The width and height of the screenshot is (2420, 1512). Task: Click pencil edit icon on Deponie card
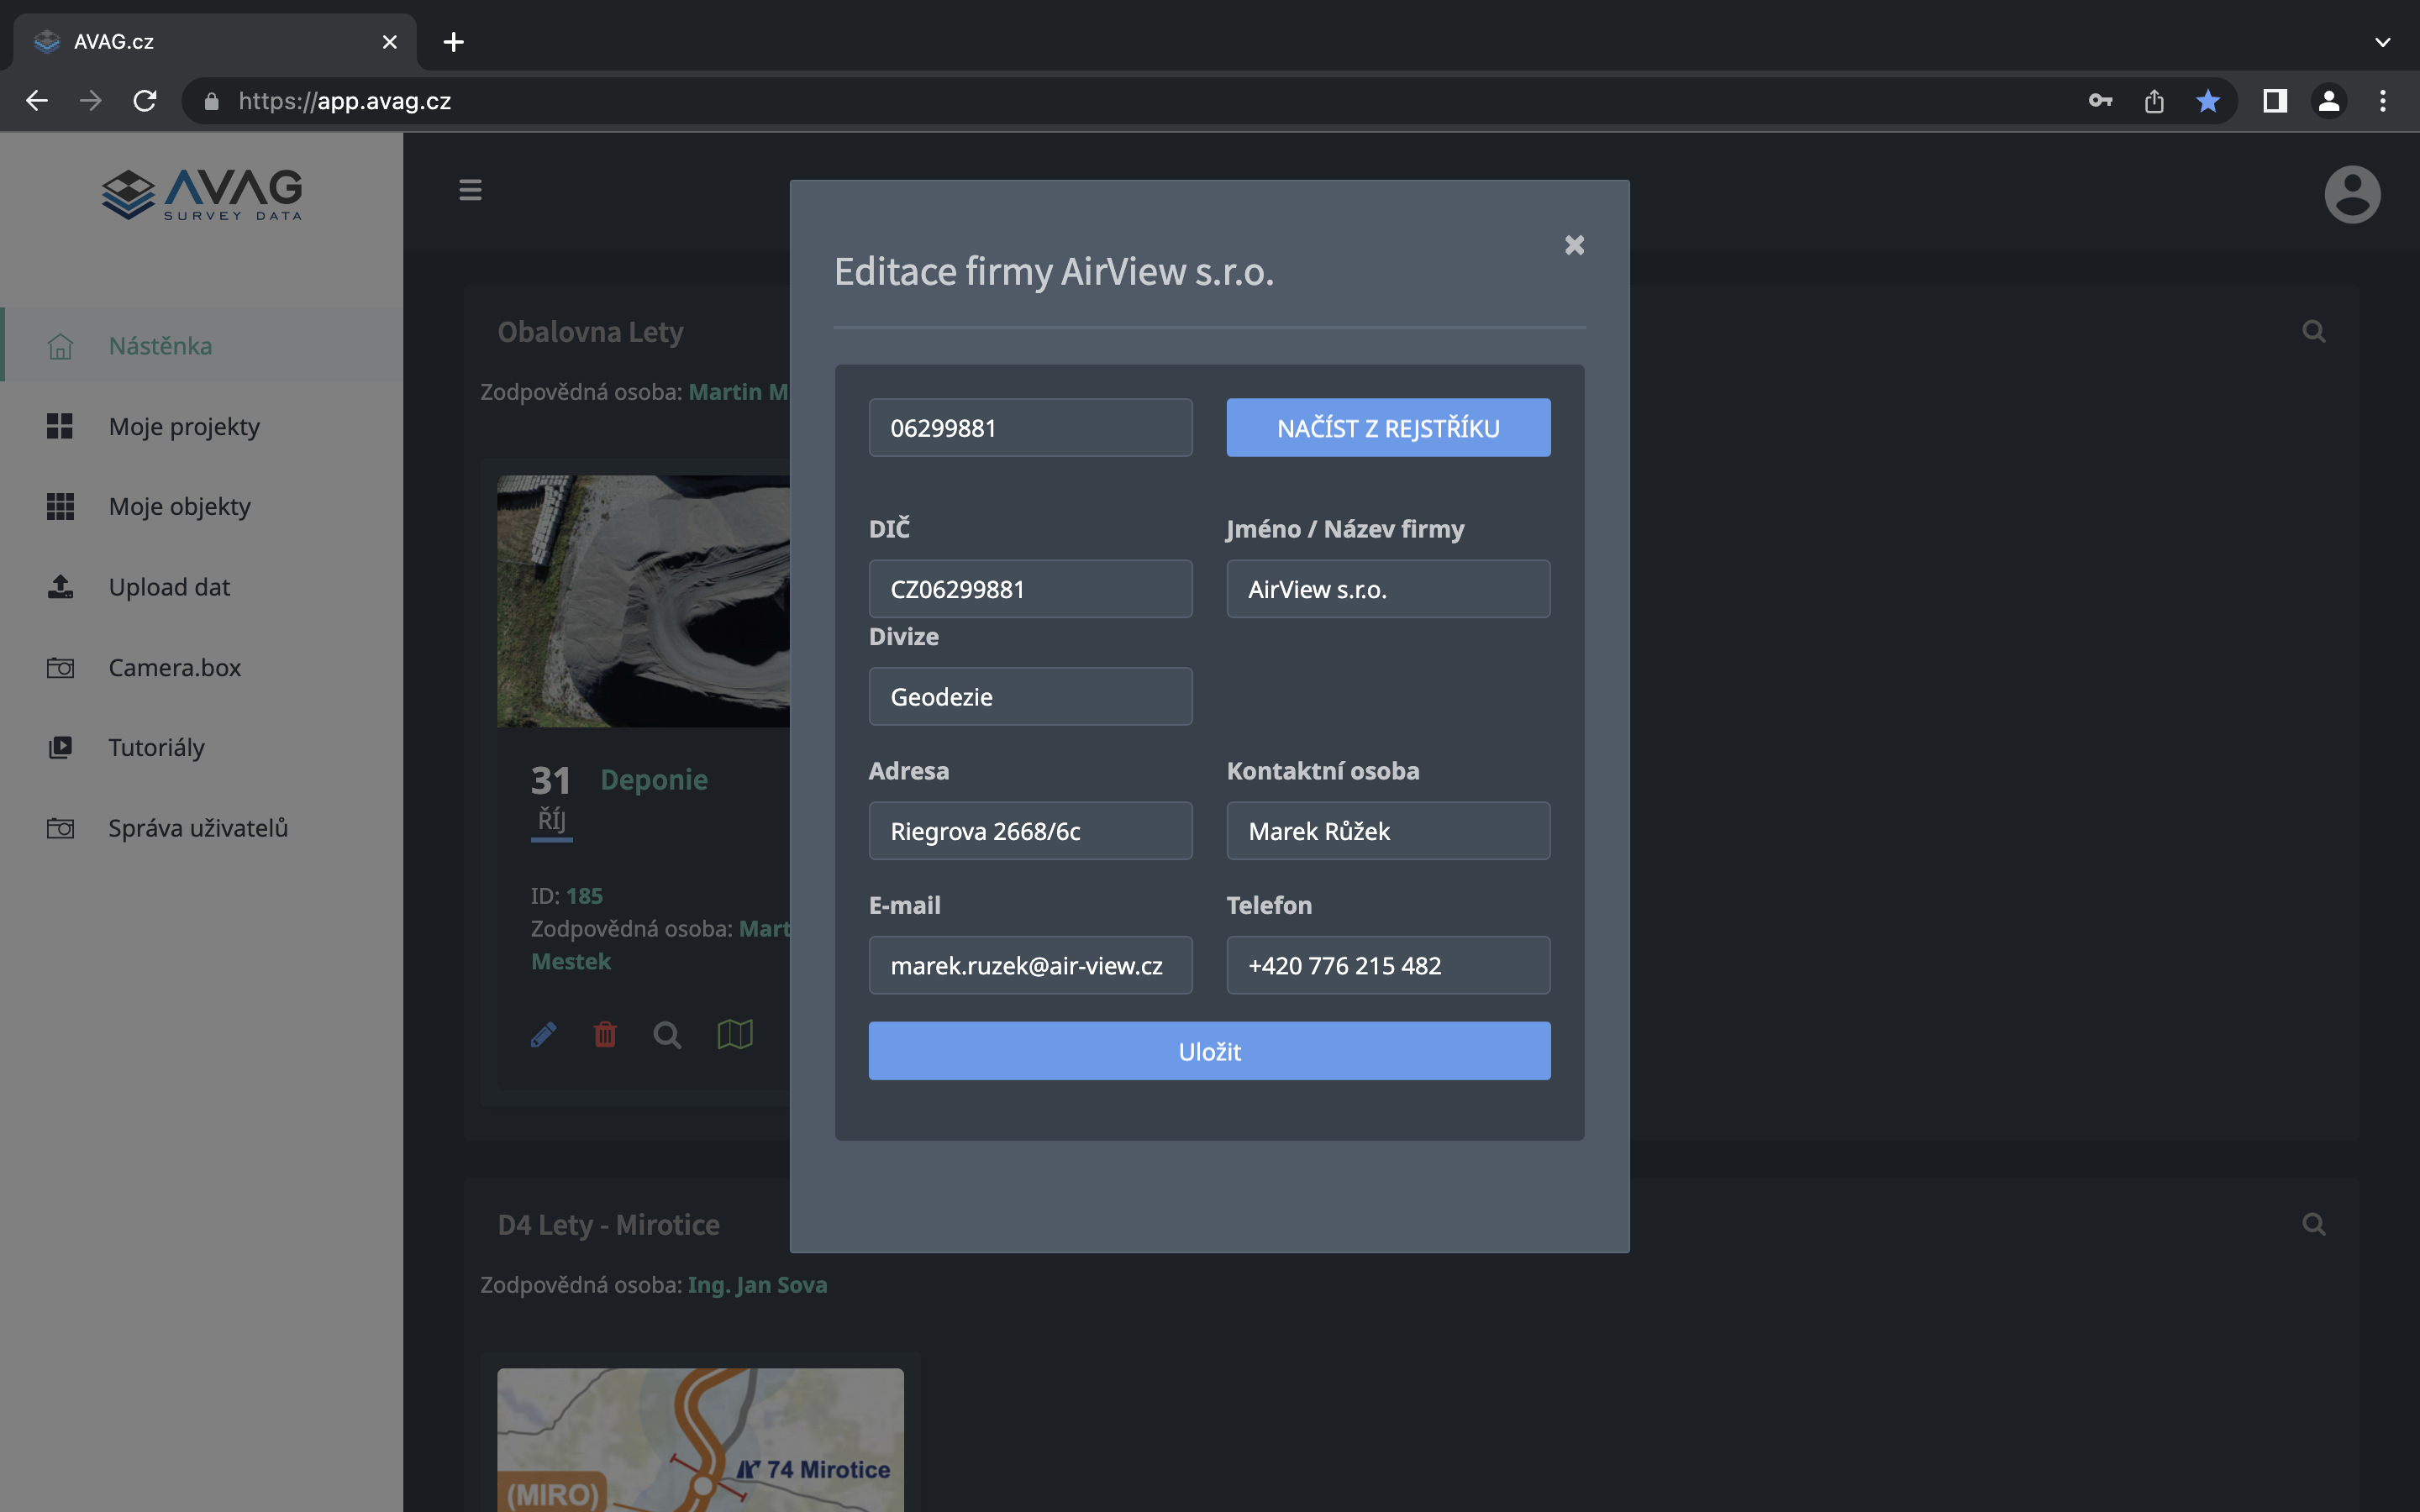point(543,1034)
